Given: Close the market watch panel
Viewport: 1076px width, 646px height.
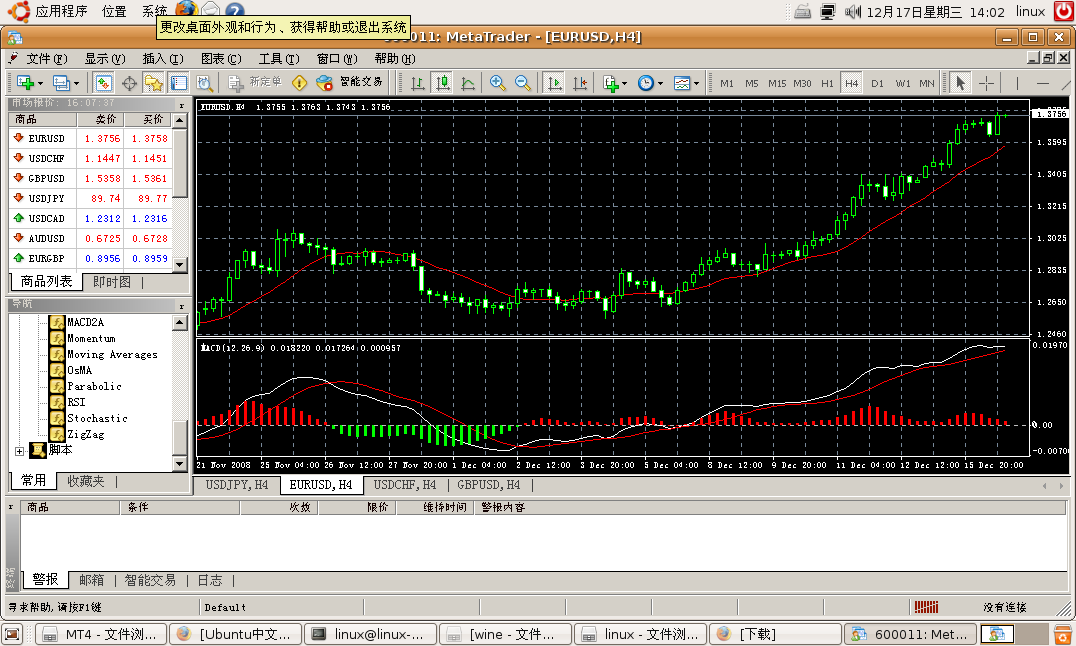Looking at the screenshot, I should tap(182, 105).
